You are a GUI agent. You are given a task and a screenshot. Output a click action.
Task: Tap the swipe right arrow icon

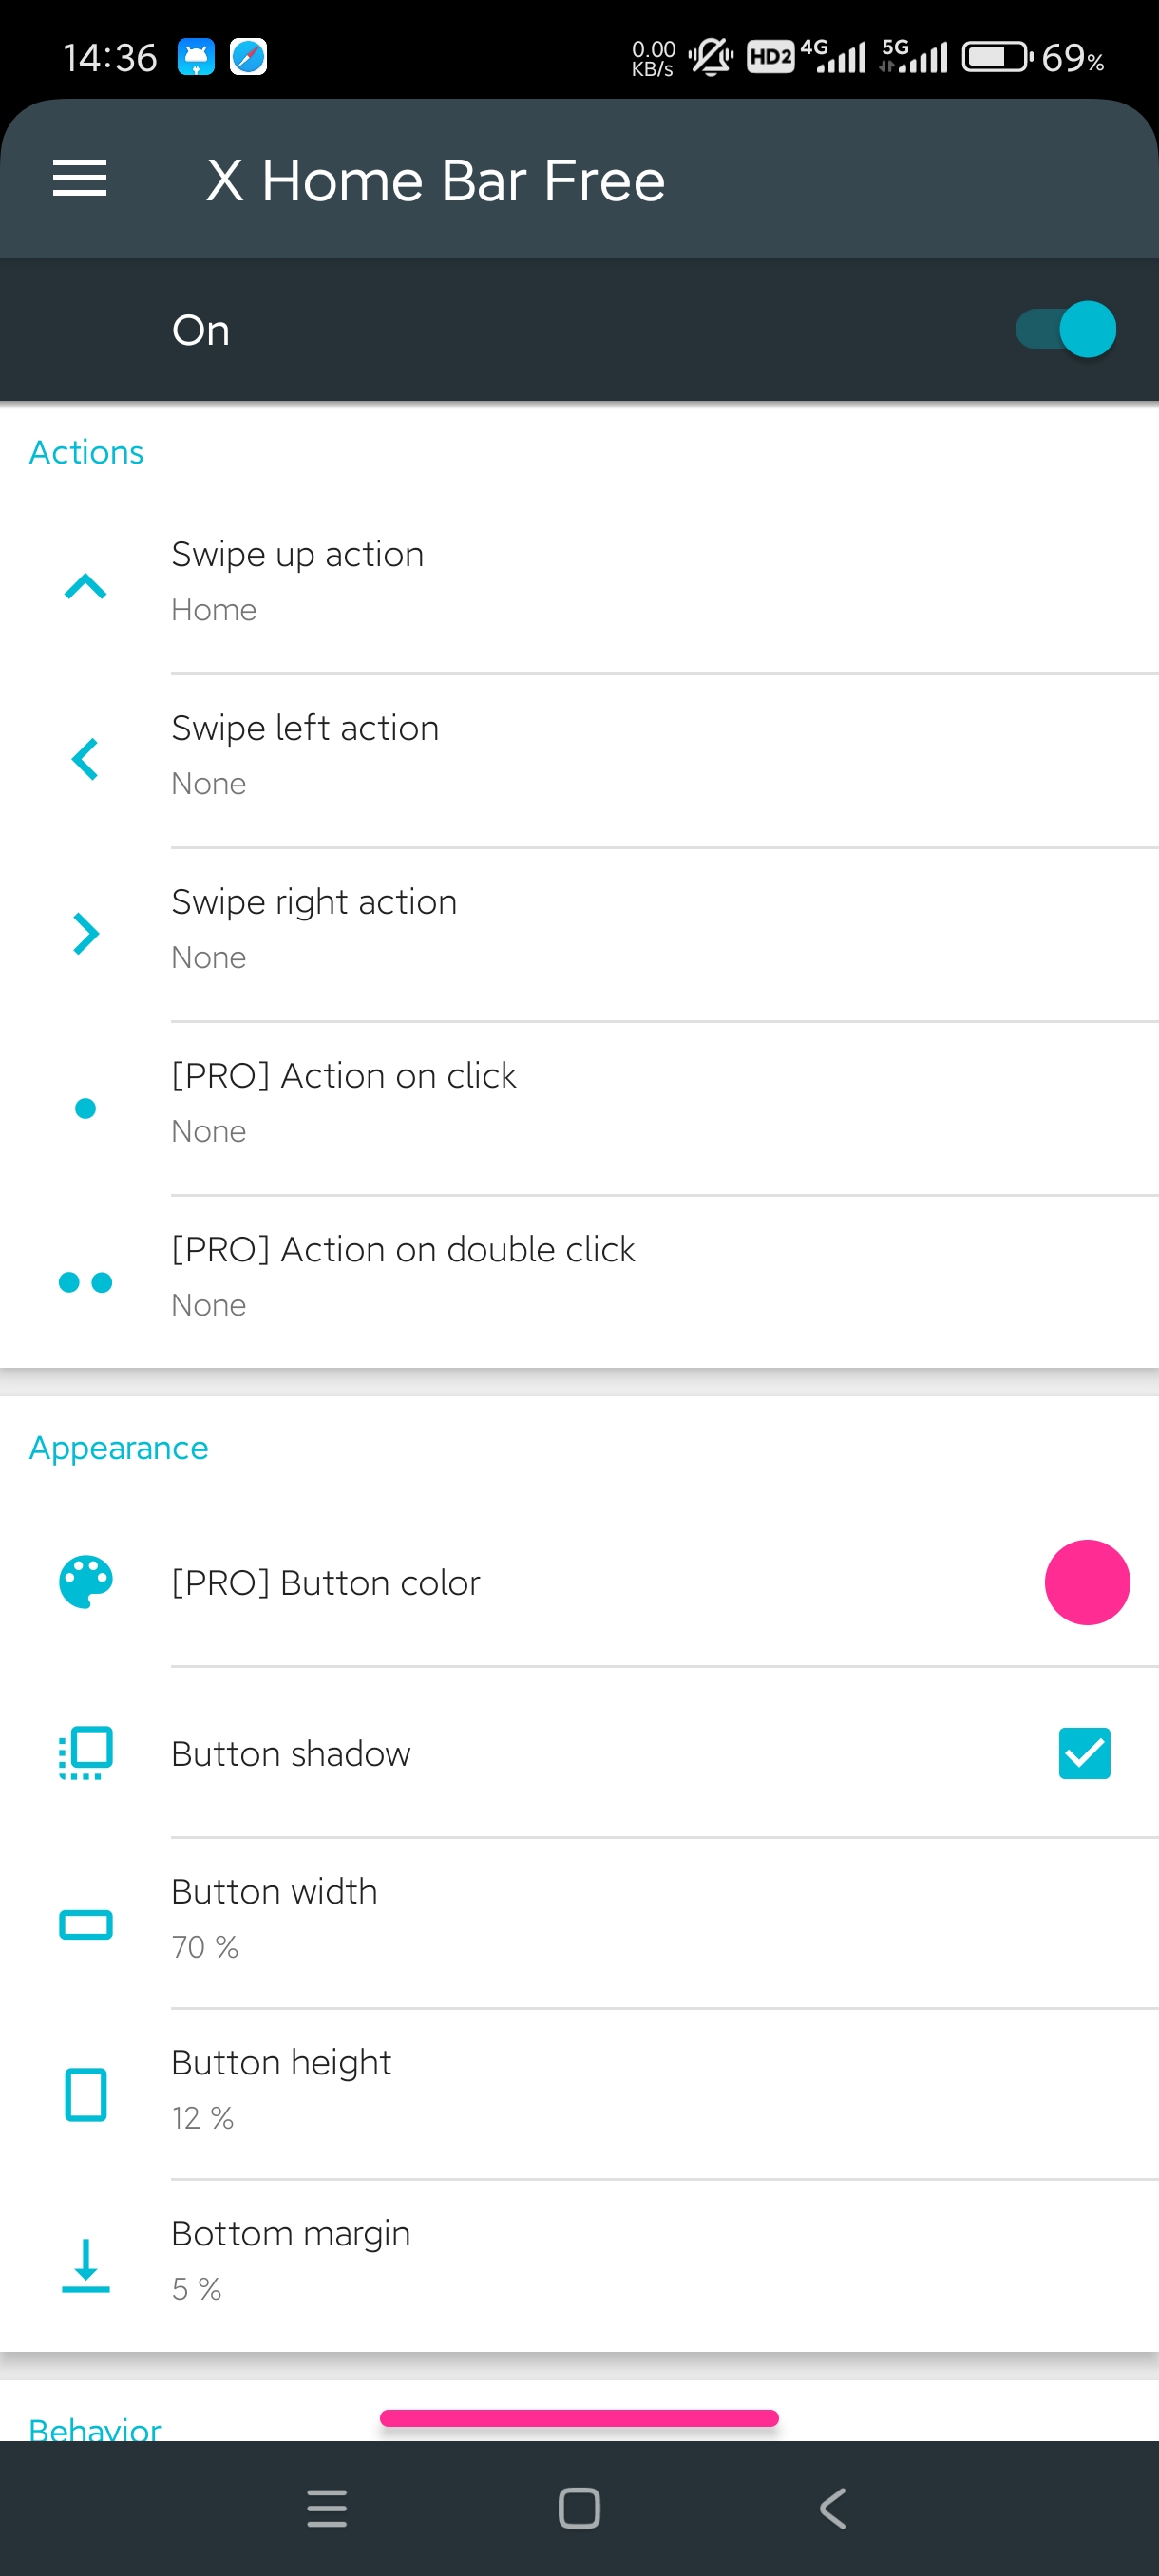click(x=86, y=933)
